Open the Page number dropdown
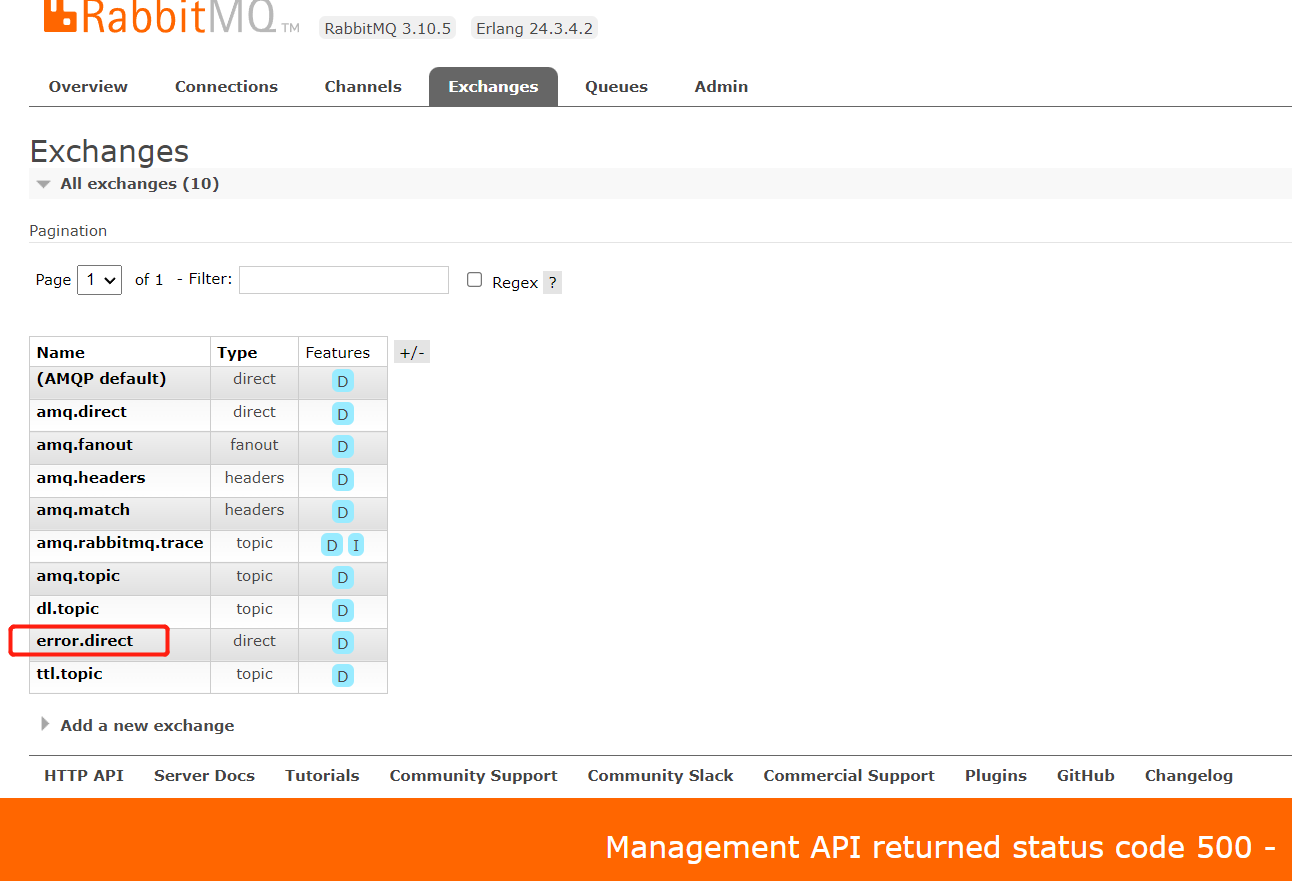Image resolution: width=1292 pixels, height=881 pixels. pyautogui.click(x=99, y=280)
